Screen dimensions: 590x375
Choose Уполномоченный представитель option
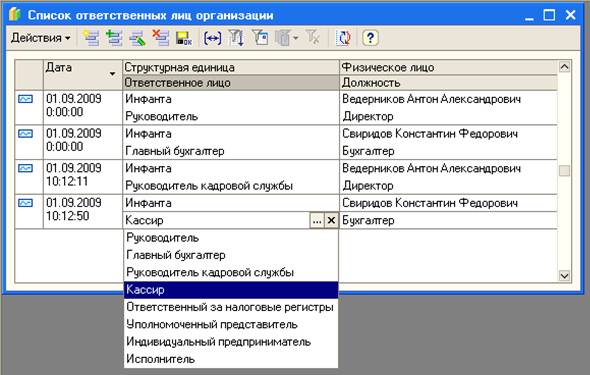pyautogui.click(x=231, y=324)
